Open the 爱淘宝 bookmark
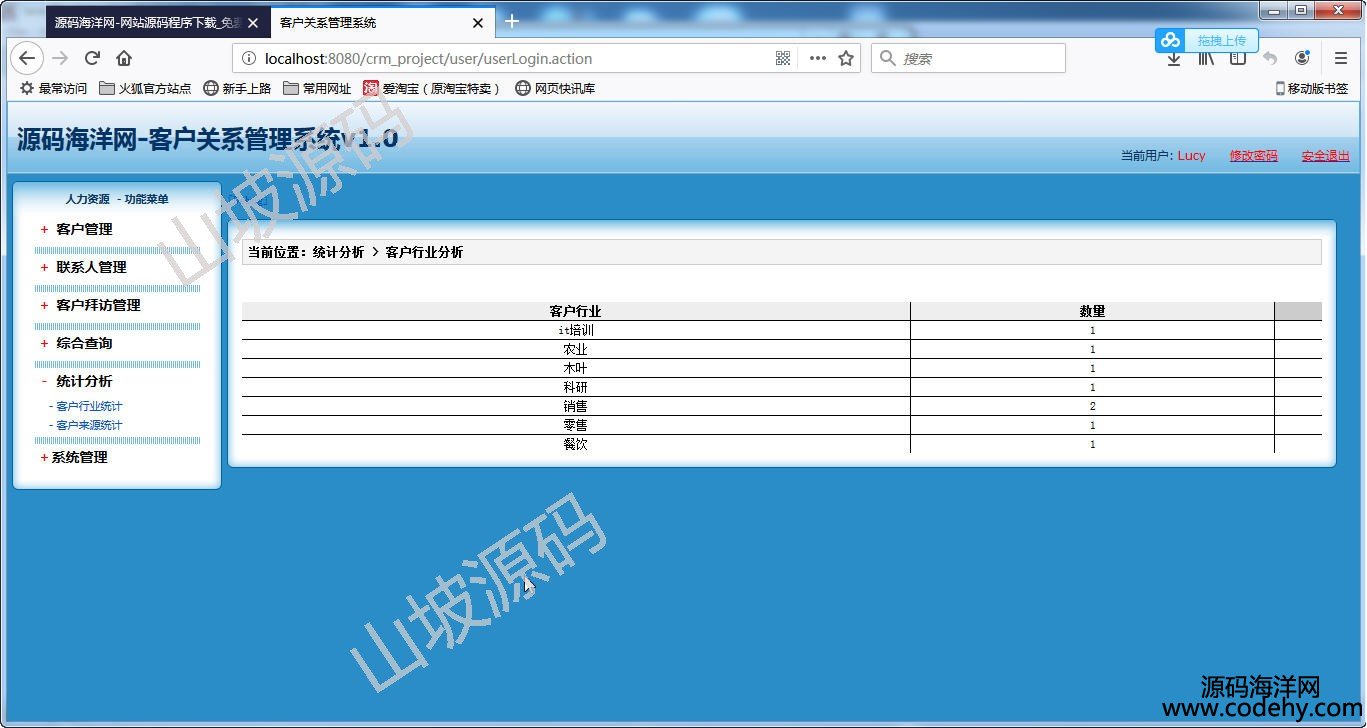This screenshot has width=1367, height=728. 431,89
